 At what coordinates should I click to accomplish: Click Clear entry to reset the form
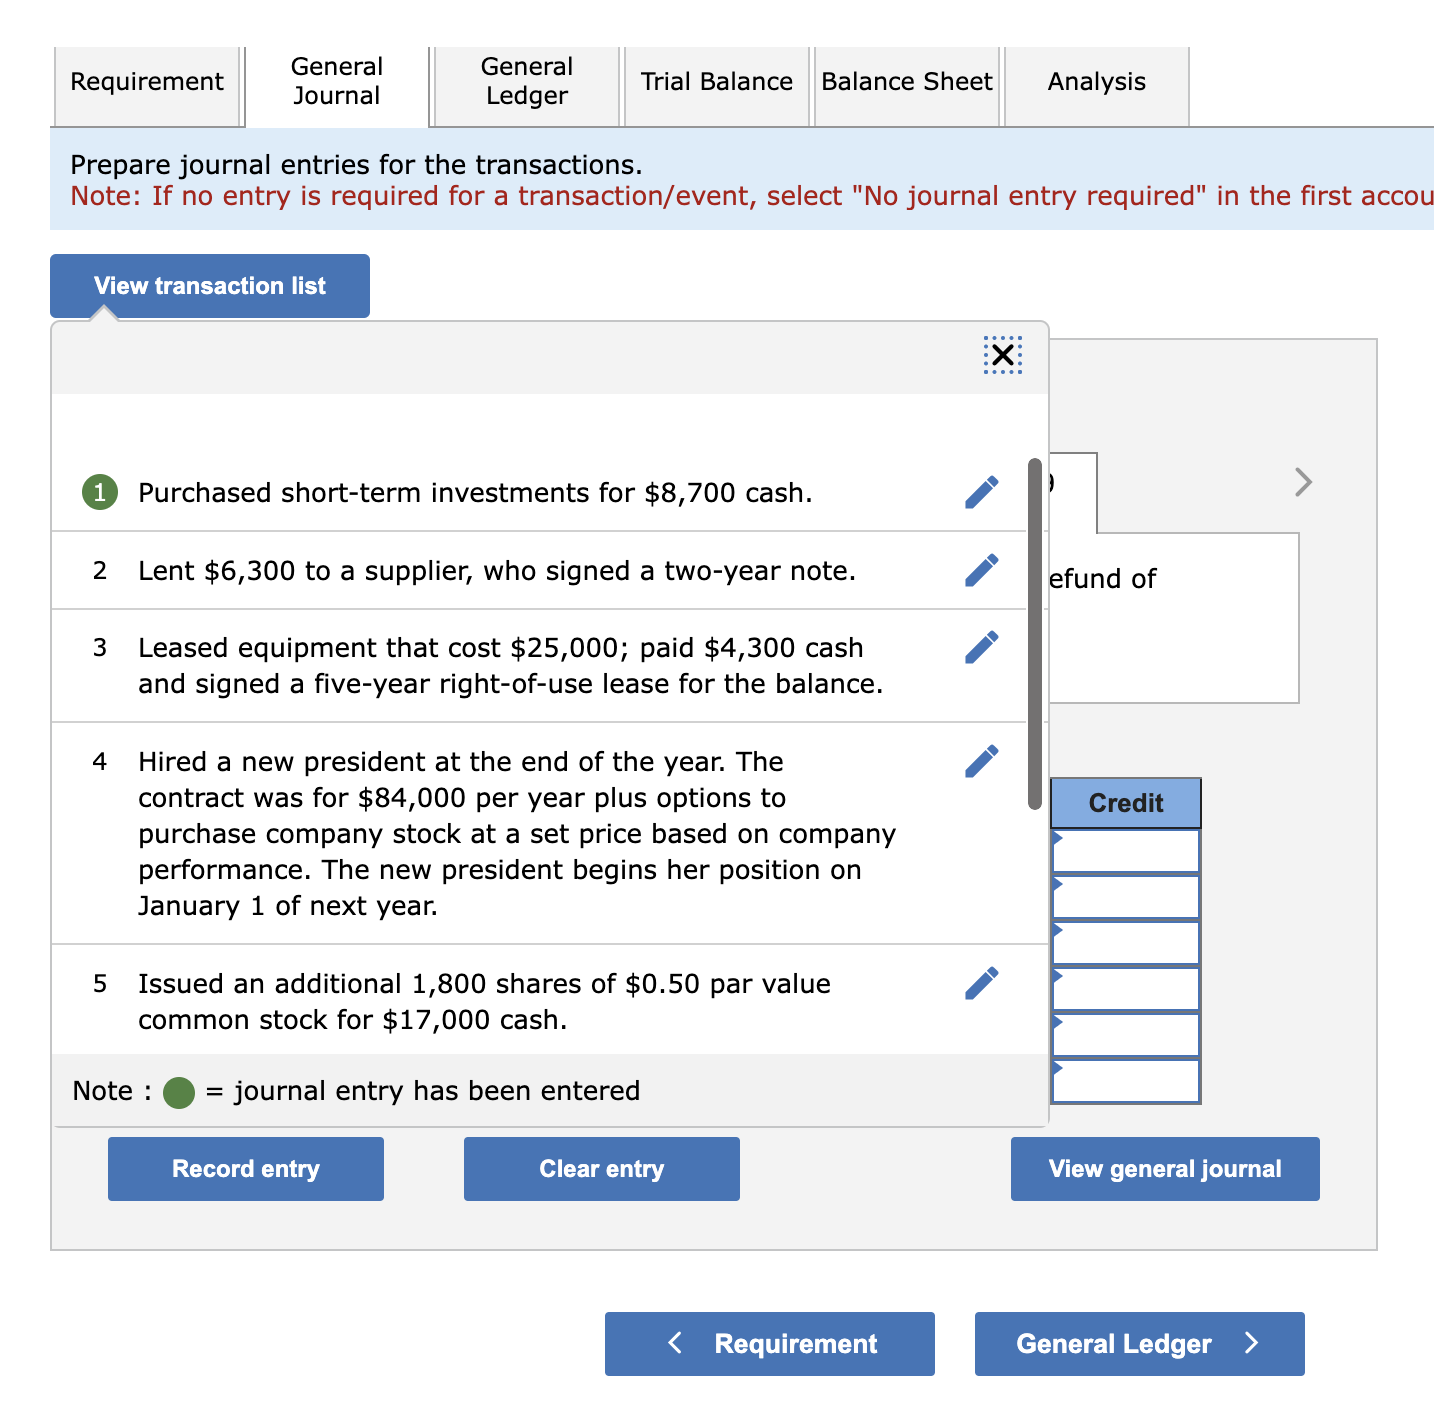(x=601, y=1168)
